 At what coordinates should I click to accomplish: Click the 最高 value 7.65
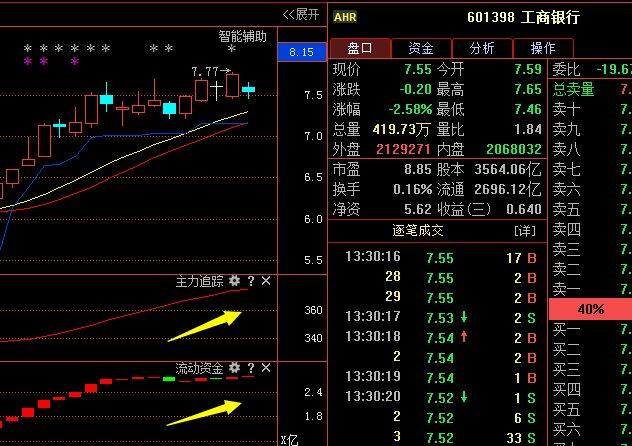coord(528,89)
